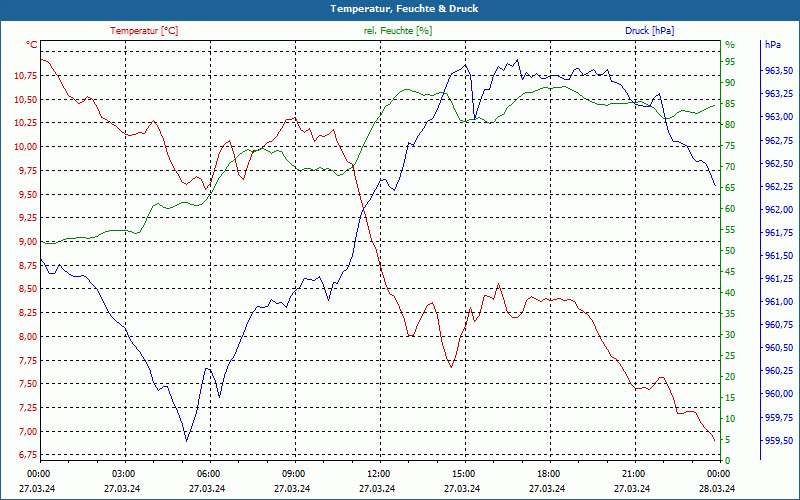Click '10,75' on the temperature axis
This screenshot has height=500, width=800.
26,76
